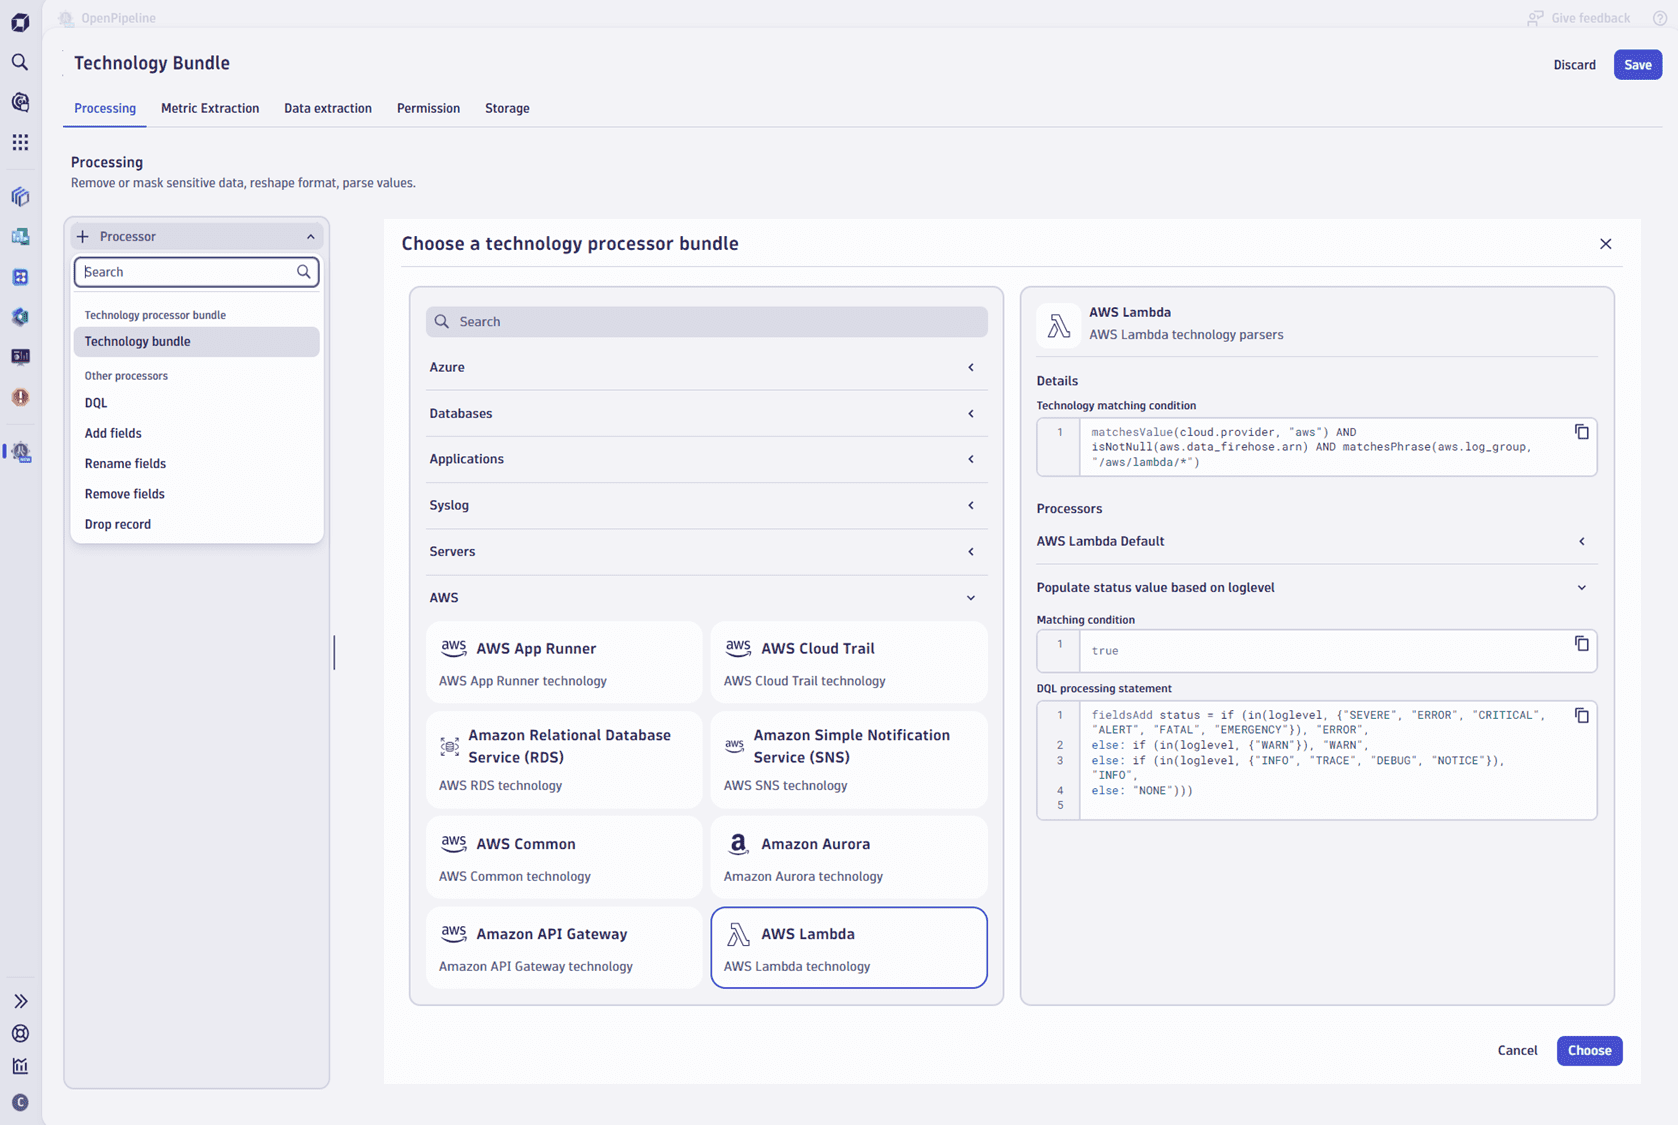This screenshot has width=1678, height=1125.
Task: Focus the technology bundle Search field
Action: pos(706,322)
